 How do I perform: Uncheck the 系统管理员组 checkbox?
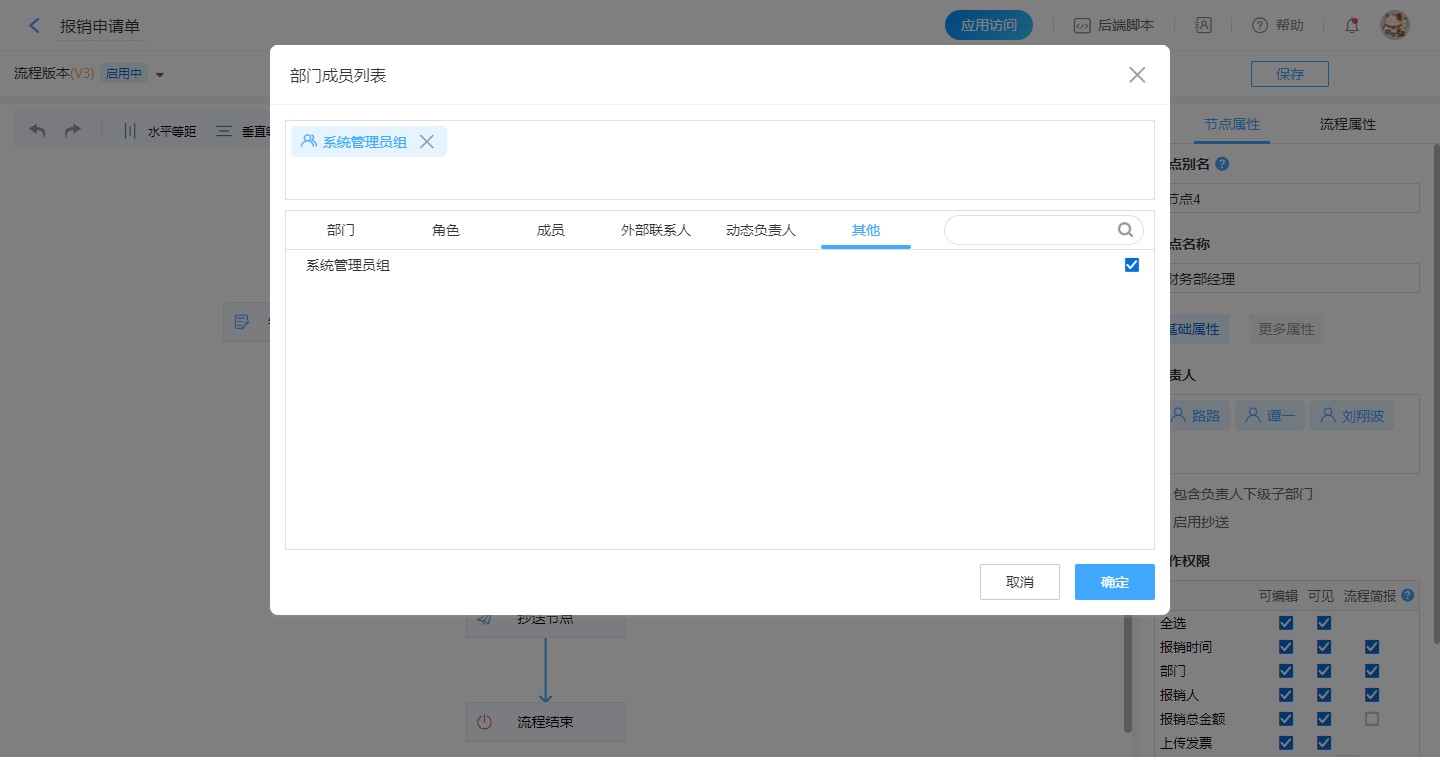pos(1132,265)
